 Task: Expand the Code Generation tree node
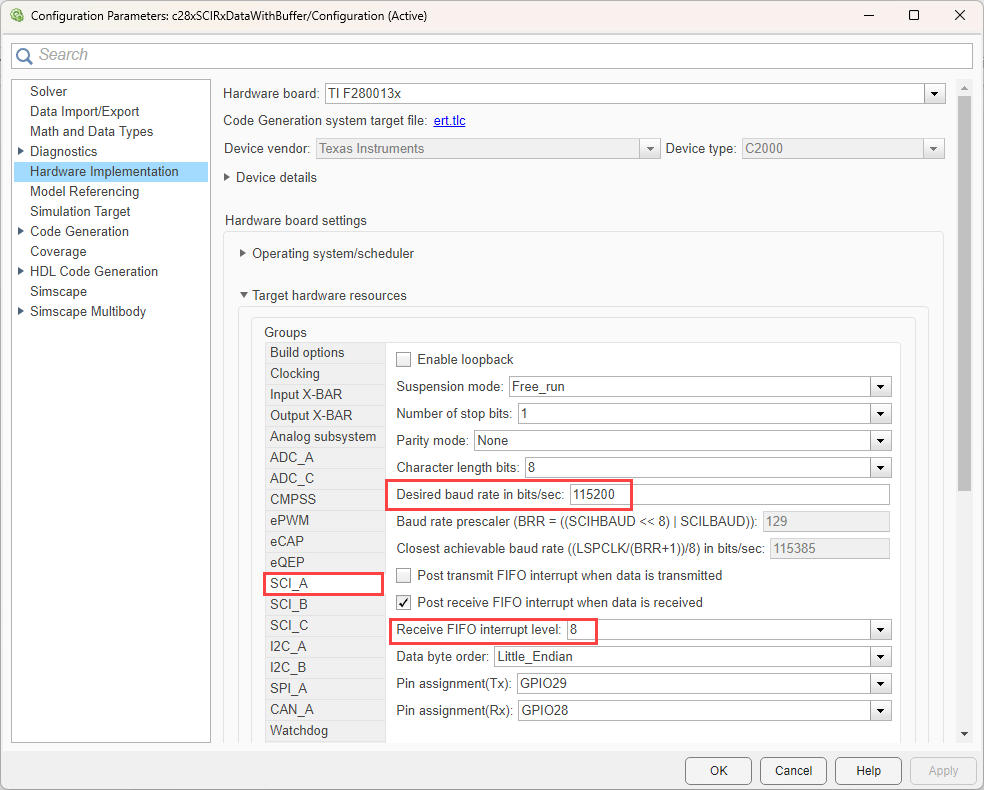tap(21, 232)
